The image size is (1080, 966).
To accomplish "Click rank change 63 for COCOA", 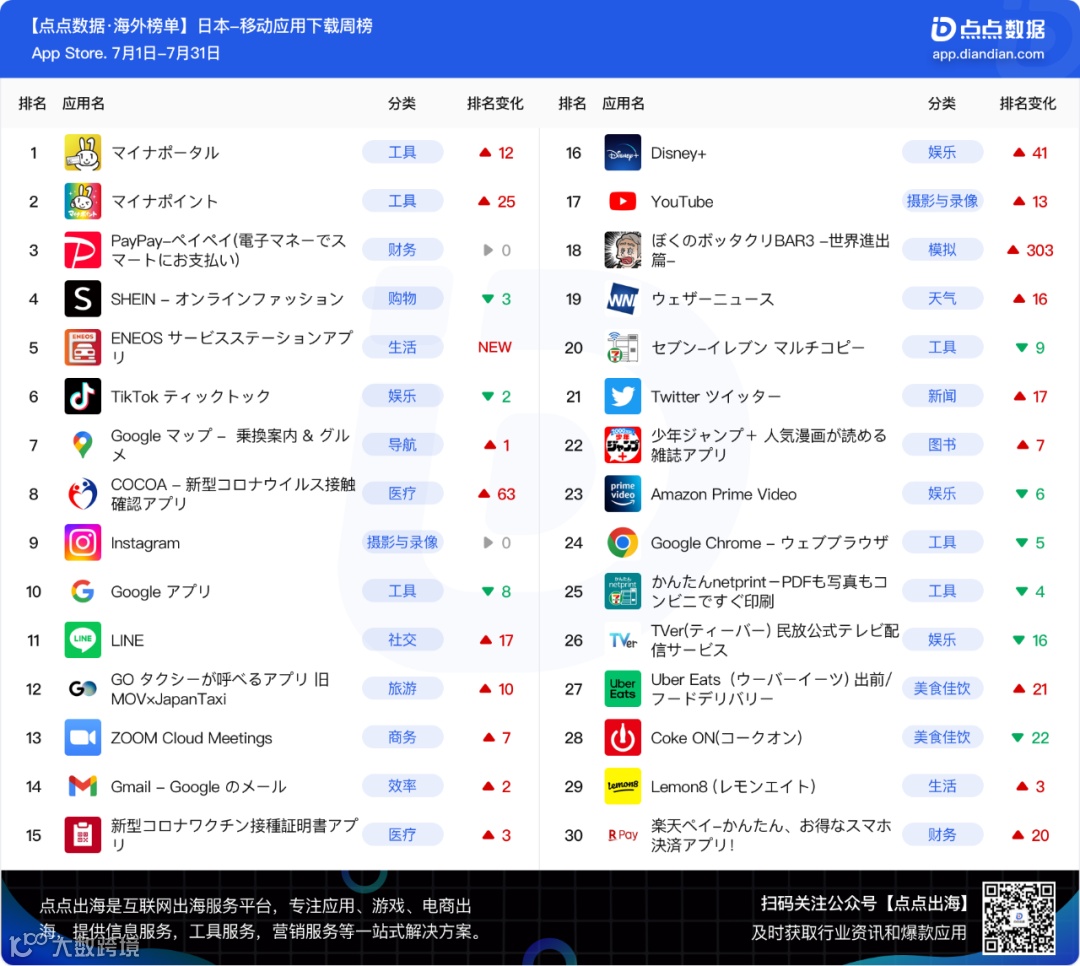I will click(497, 494).
